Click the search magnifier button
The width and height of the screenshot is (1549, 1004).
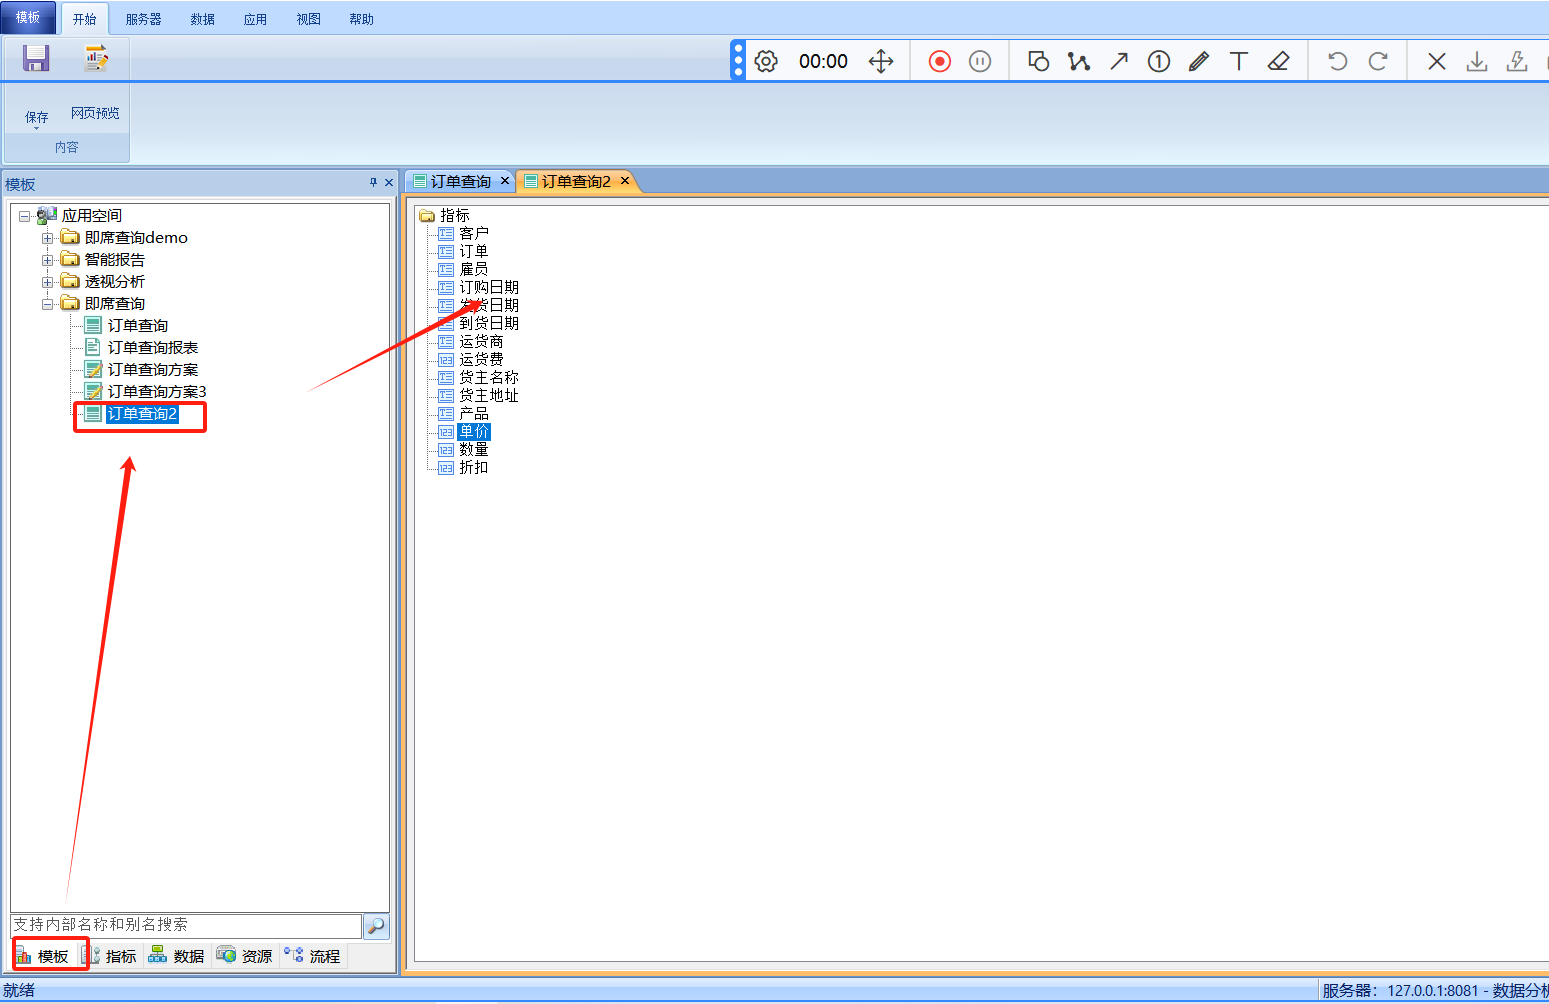pyautogui.click(x=376, y=926)
